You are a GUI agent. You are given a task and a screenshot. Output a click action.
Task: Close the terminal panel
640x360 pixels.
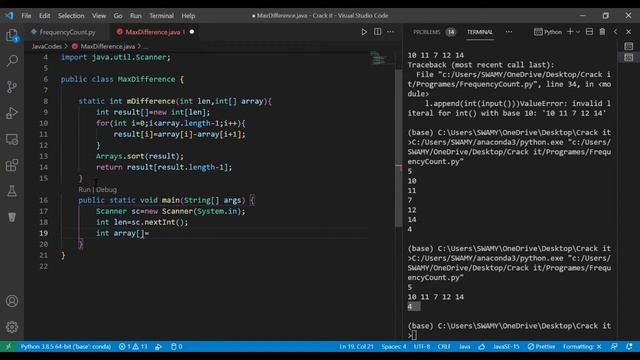click(629, 32)
